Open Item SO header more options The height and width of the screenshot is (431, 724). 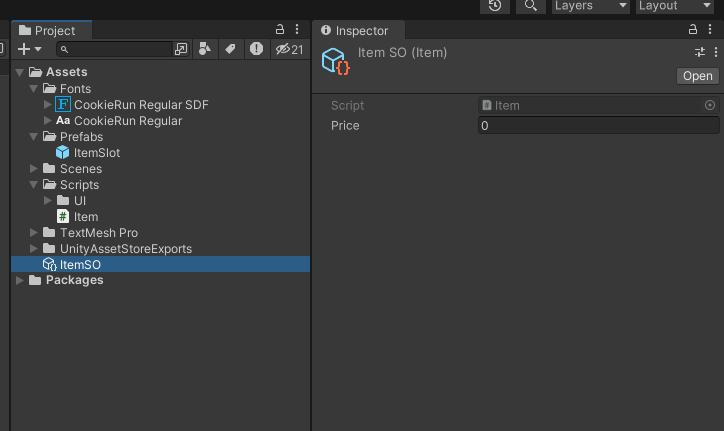click(716, 52)
